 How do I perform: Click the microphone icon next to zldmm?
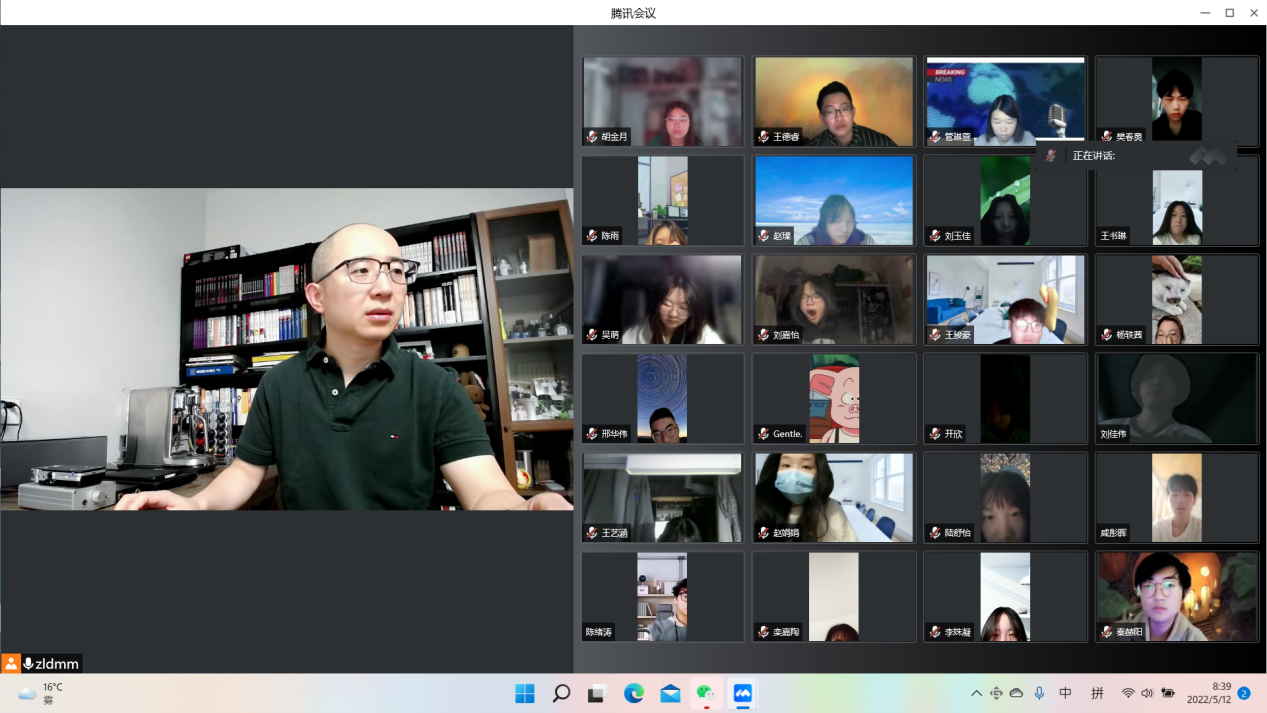pos(28,663)
